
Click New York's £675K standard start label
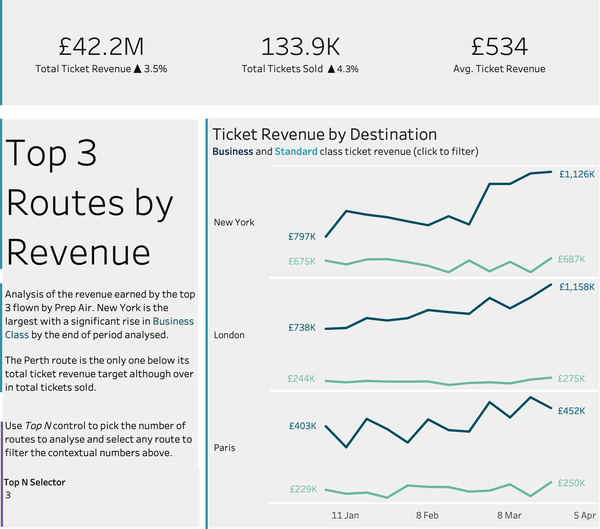(302, 261)
